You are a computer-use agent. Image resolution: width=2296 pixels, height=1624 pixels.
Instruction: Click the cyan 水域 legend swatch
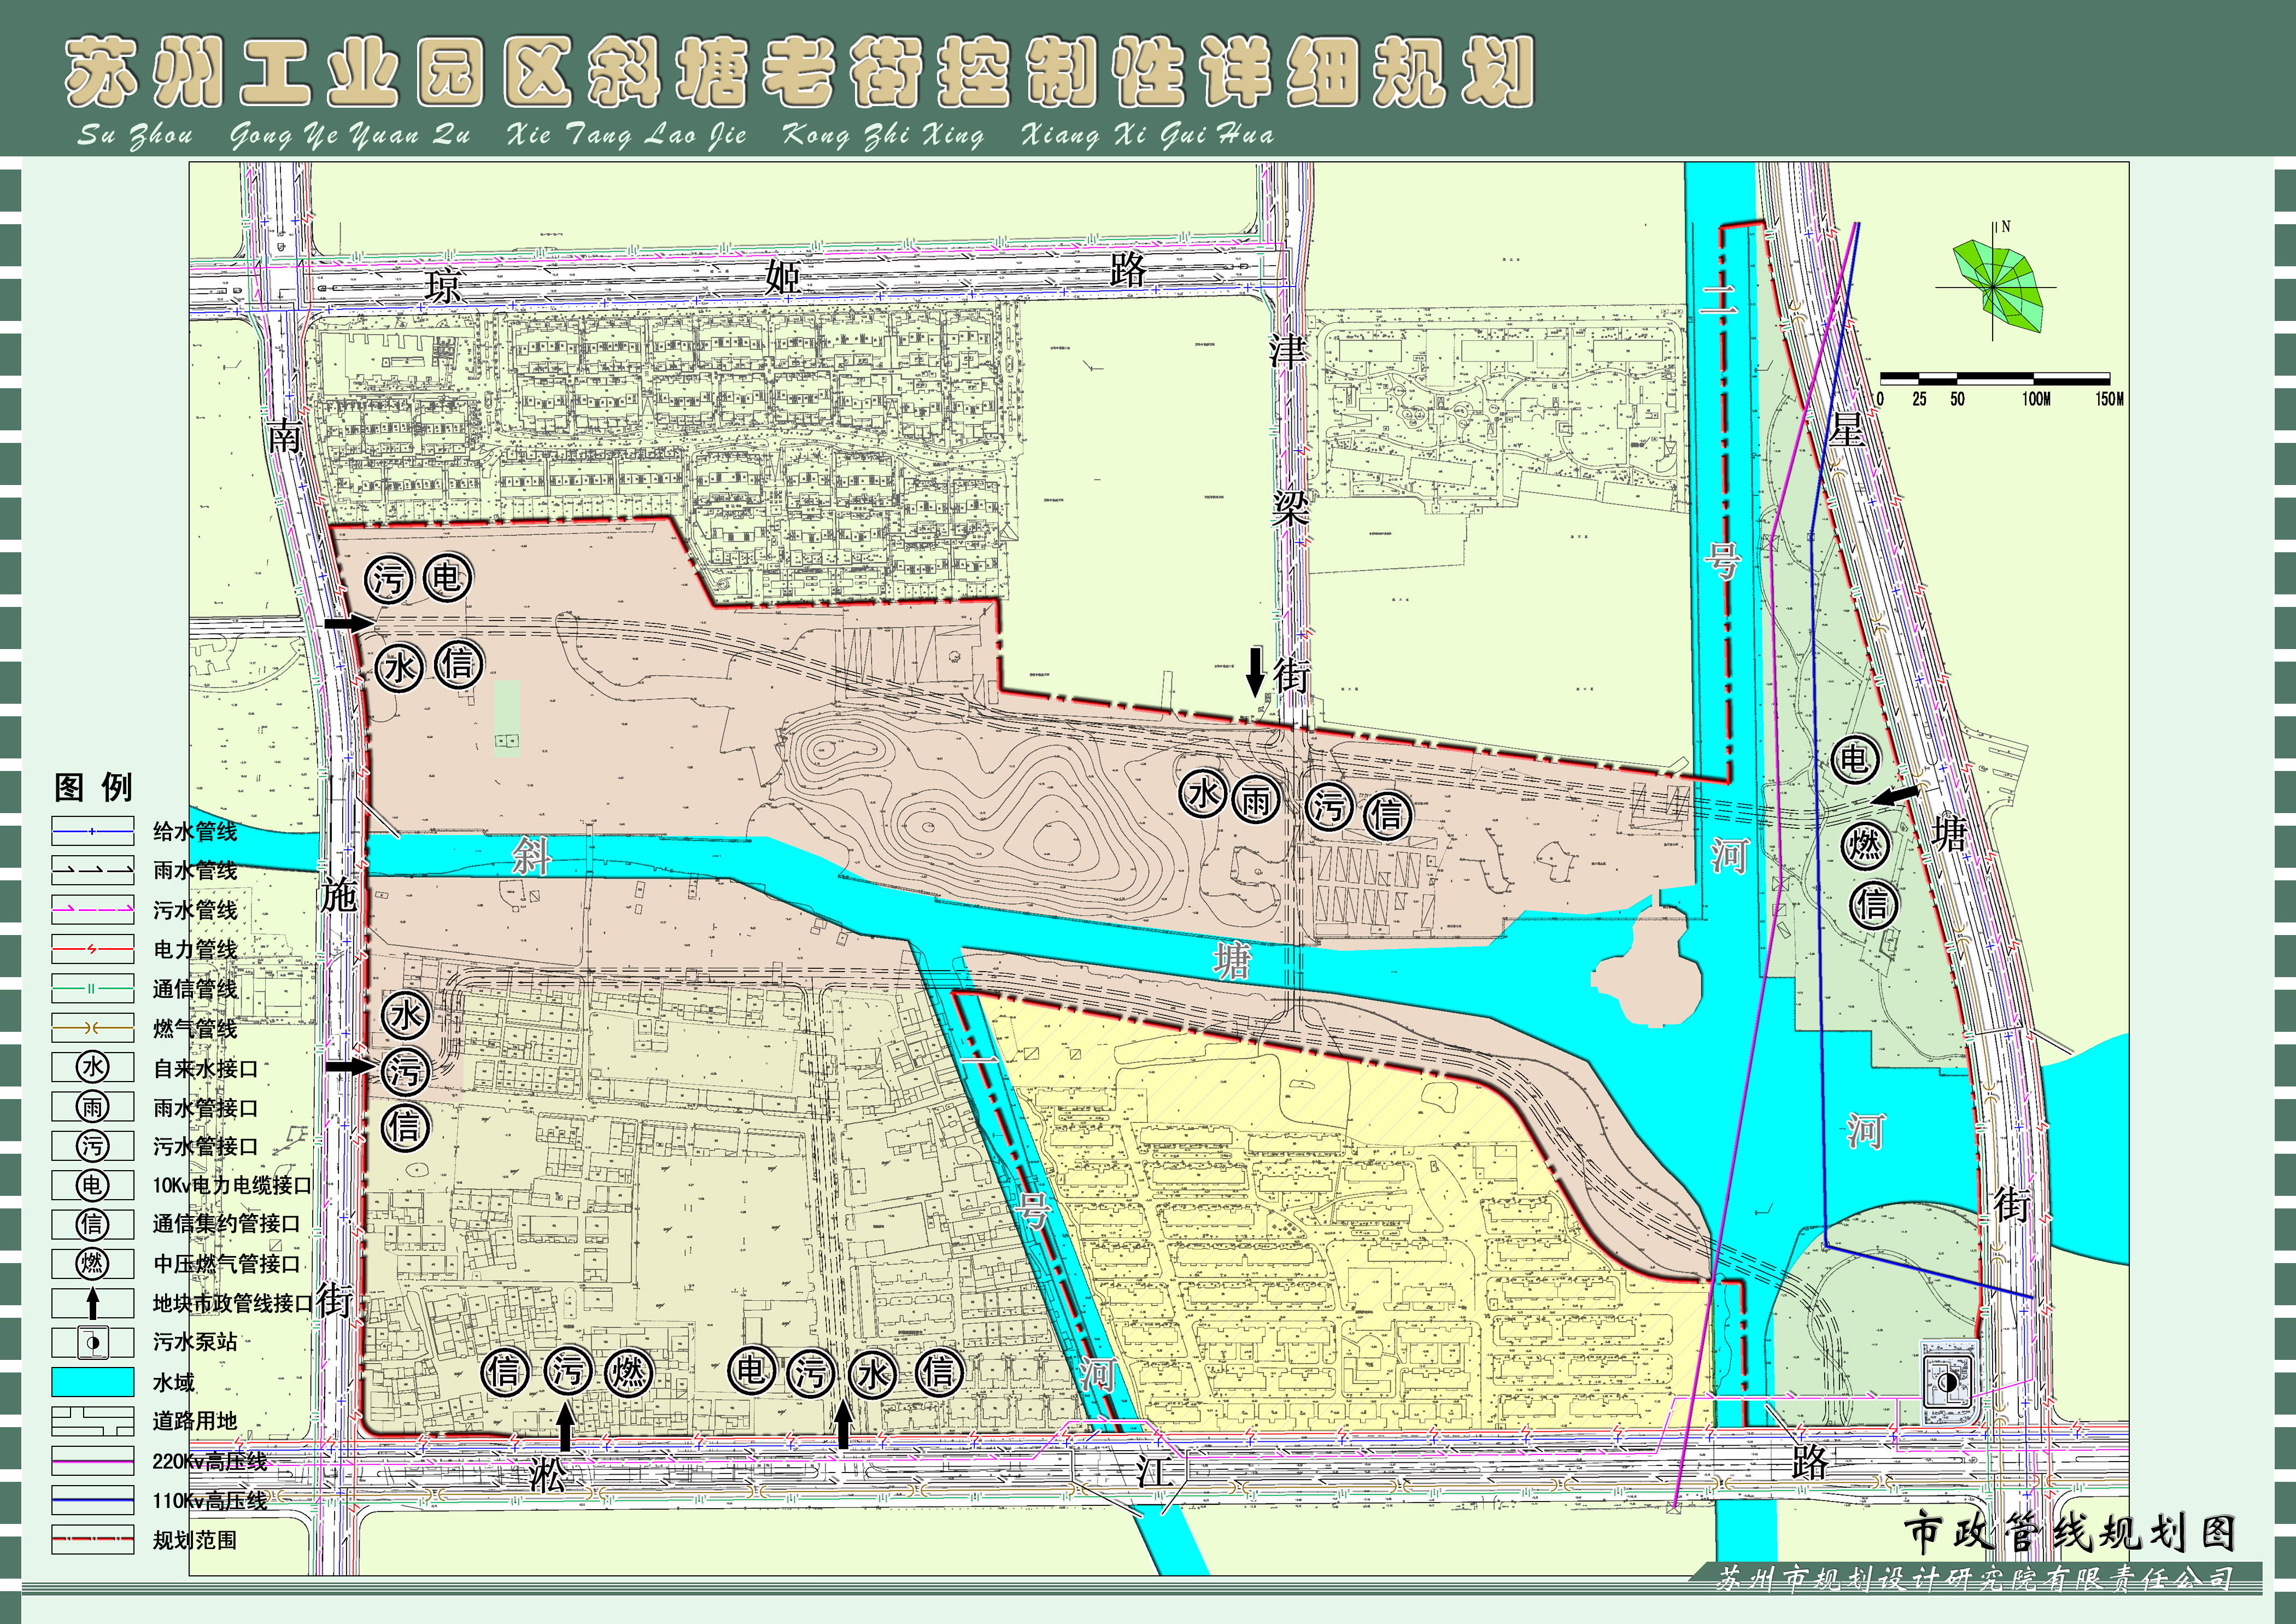(x=92, y=1382)
